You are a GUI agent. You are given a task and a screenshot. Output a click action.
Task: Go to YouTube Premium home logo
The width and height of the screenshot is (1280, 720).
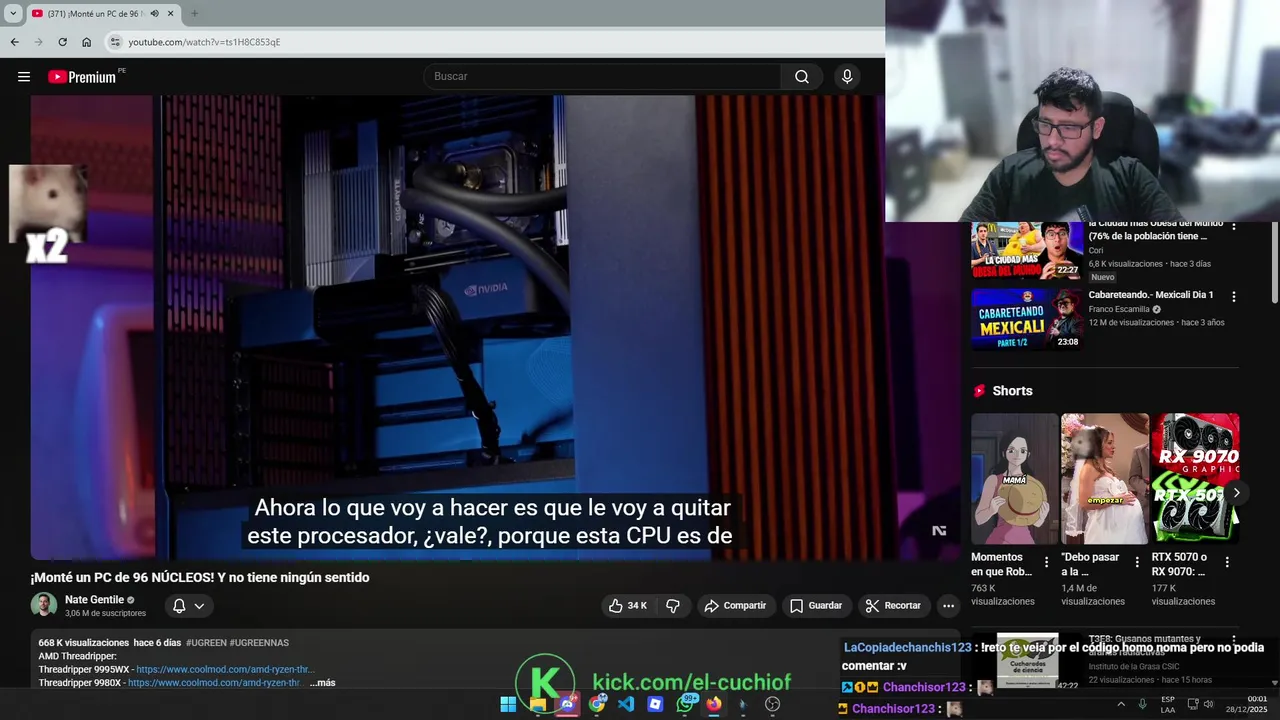[82, 77]
